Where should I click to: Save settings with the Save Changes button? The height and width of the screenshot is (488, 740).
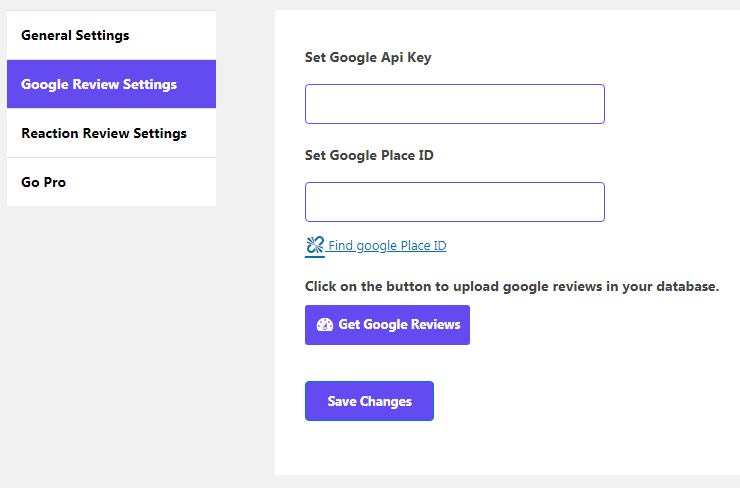pos(369,401)
